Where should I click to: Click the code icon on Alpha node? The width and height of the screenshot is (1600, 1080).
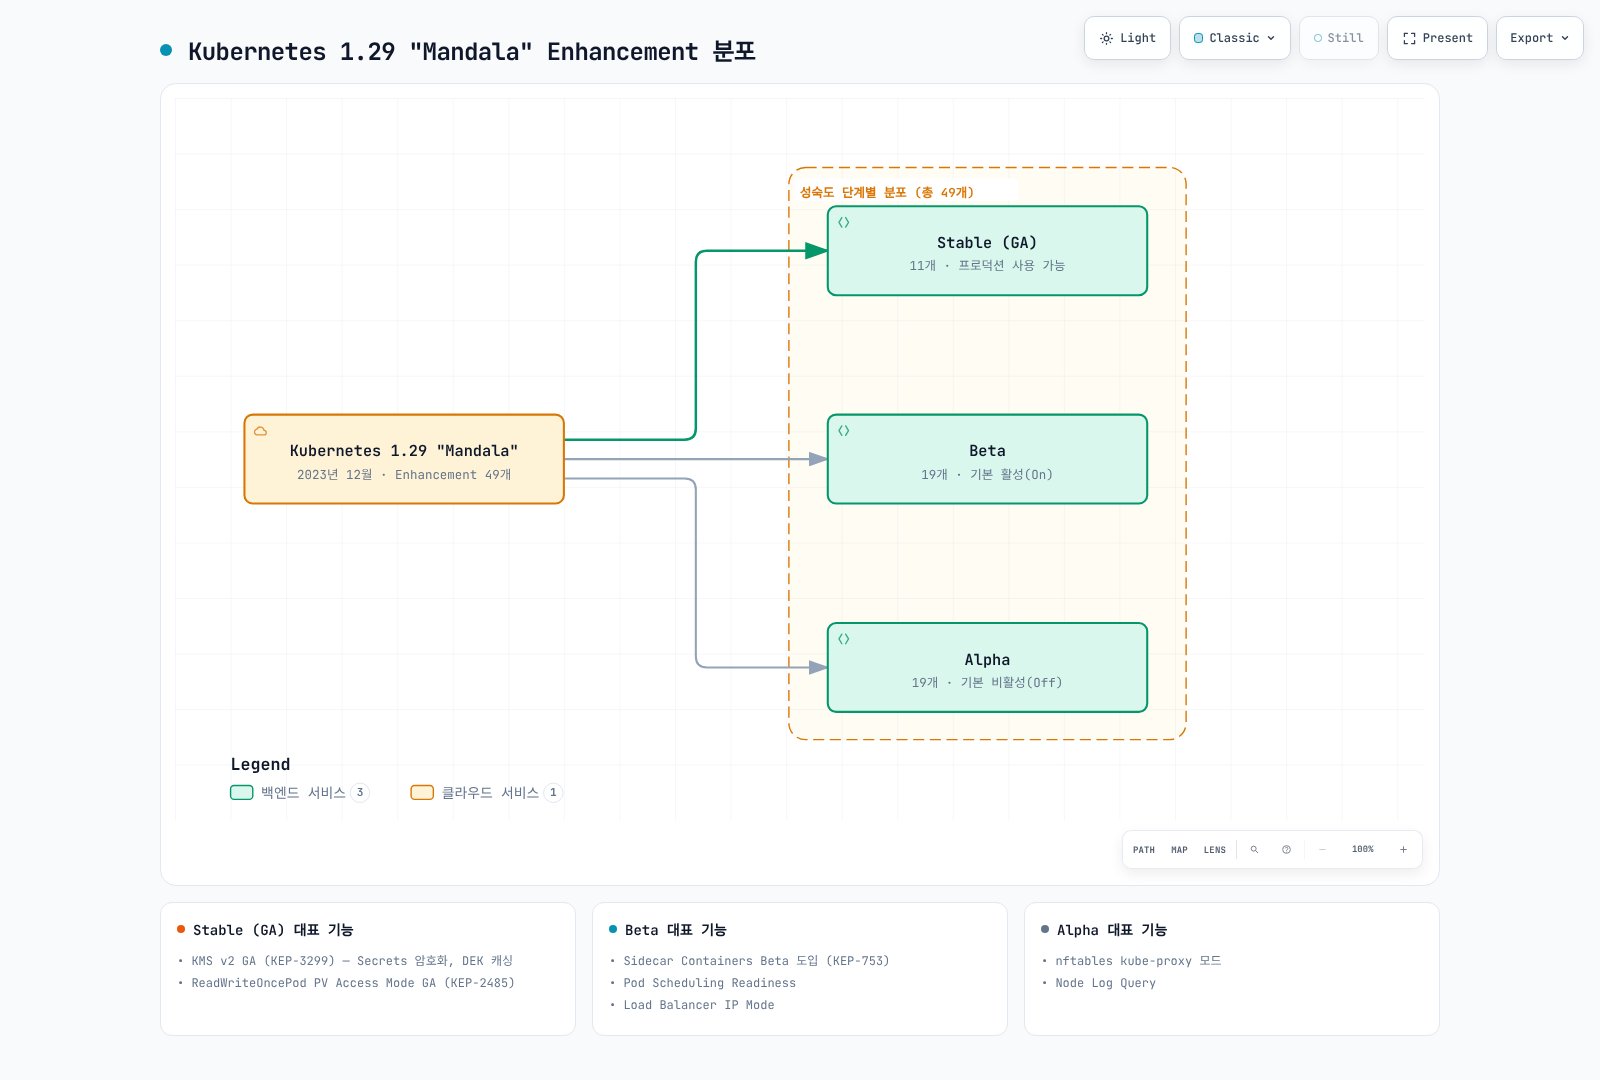pos(844,638)
